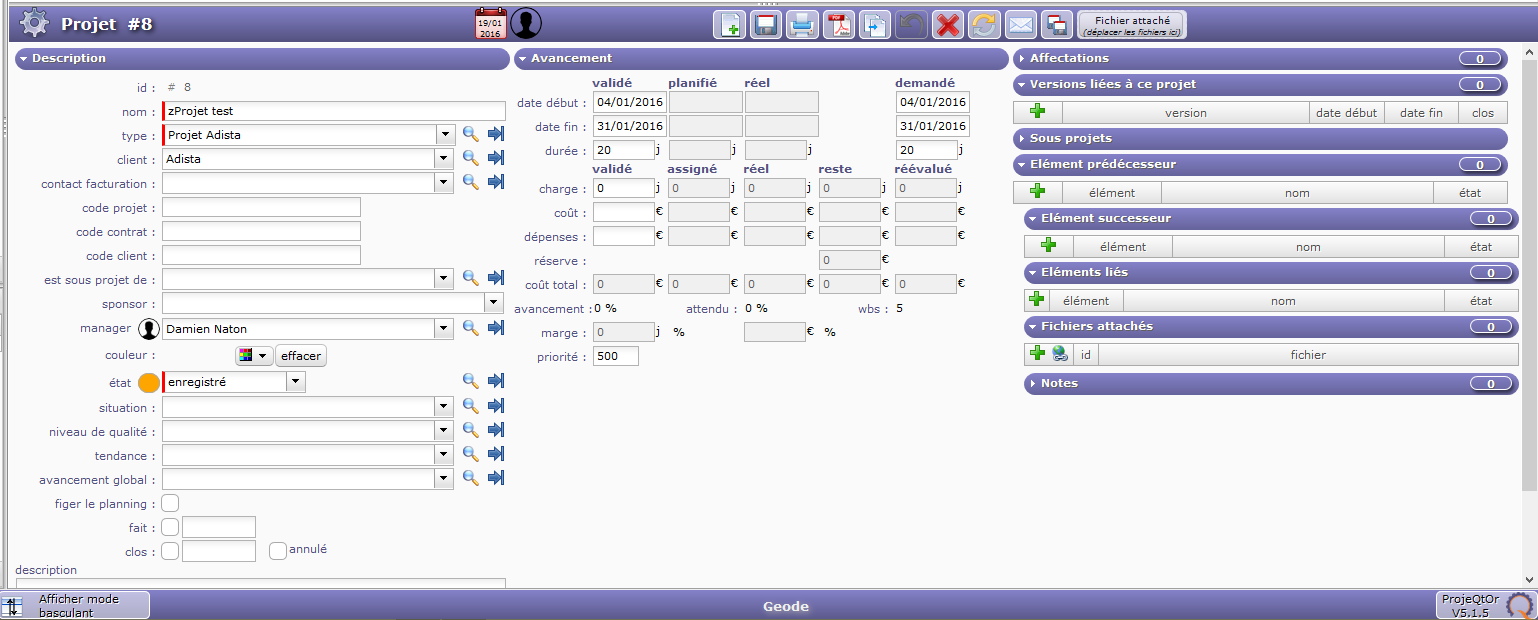
Task: Click the code client input field
Action: (261, 255)
